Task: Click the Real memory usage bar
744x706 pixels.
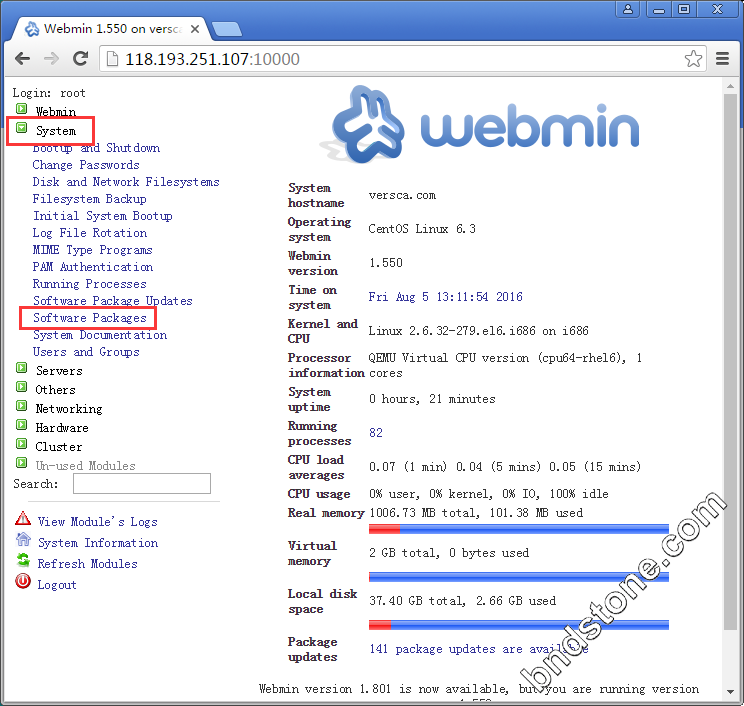Action: [x=519, y=529]
